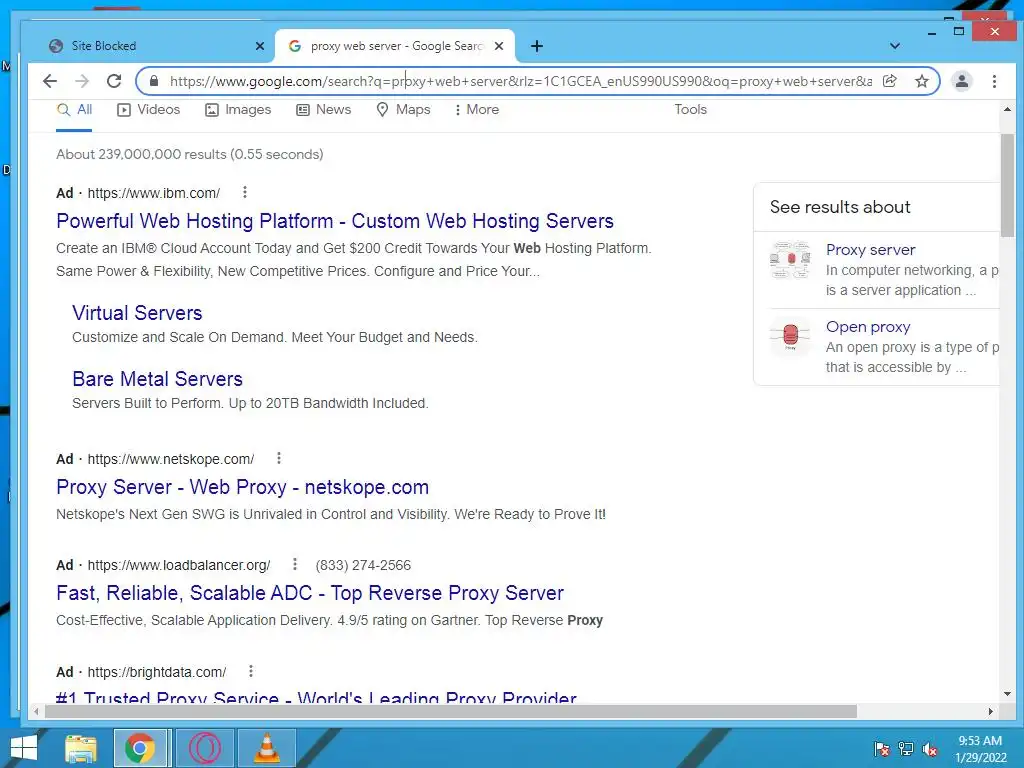The width and height of the screenshot is (1024, 768).
Task: Switch to News results
Action: point(324,110)
